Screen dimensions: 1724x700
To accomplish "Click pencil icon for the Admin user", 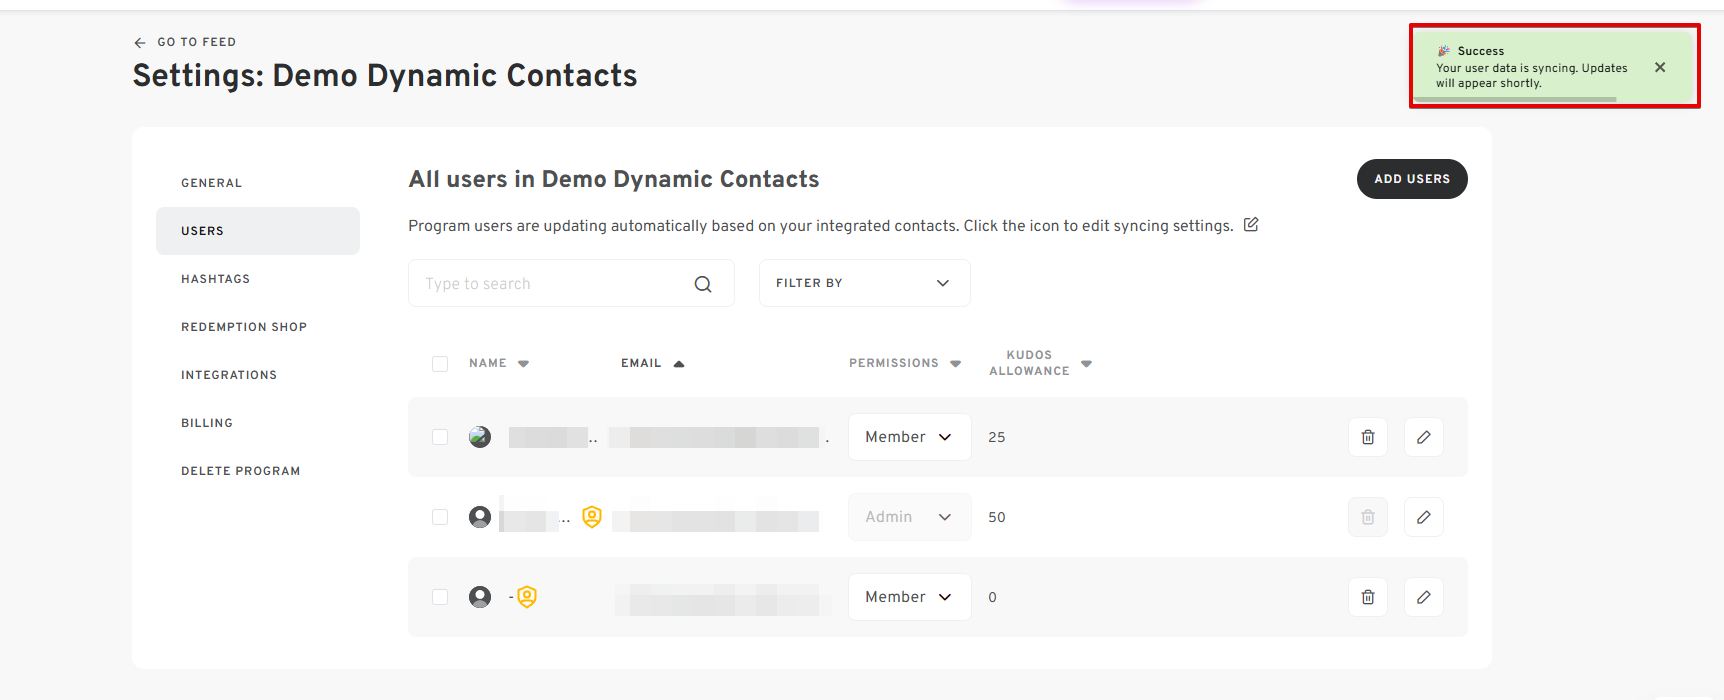I will click(x=1423, y=517).
